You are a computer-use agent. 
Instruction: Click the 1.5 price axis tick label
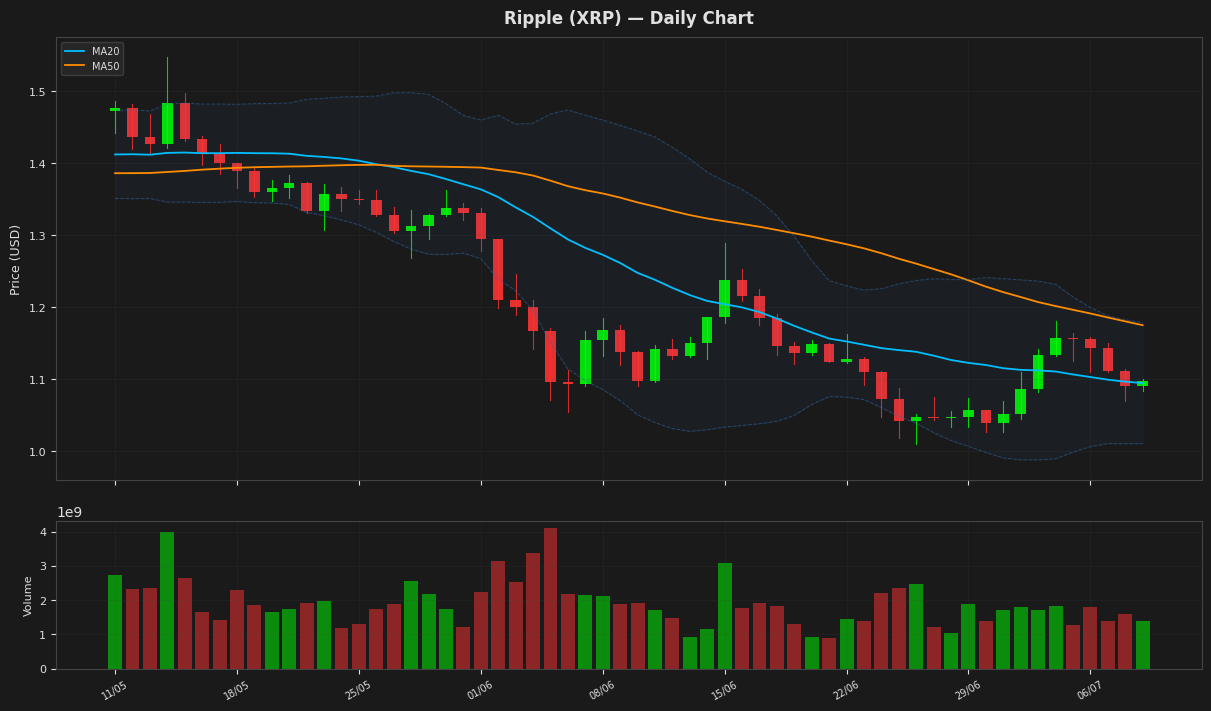38,92
